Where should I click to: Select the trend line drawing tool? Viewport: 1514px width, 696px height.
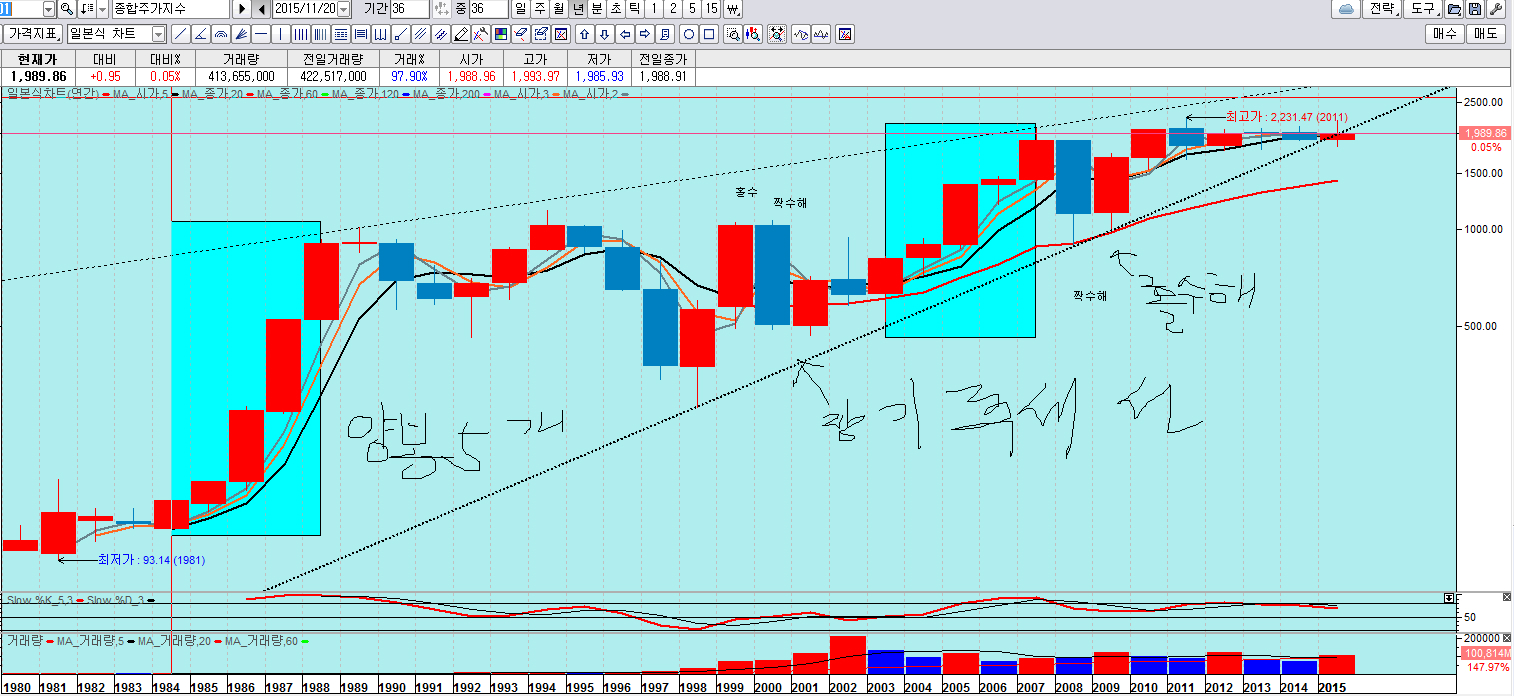pos(181,34)
